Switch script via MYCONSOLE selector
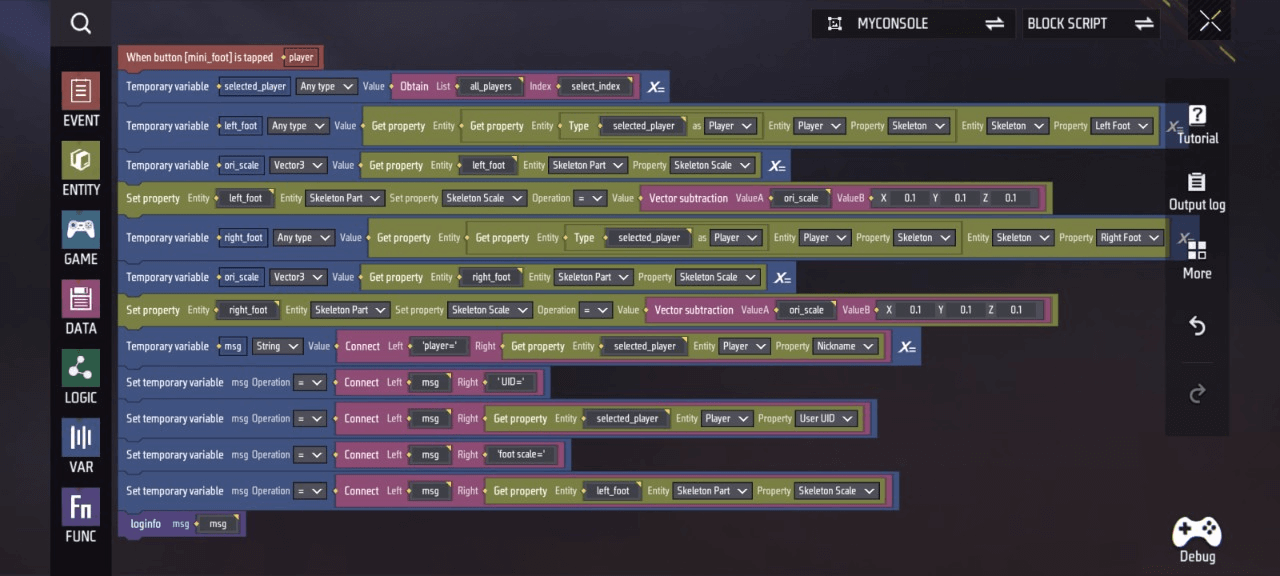 [x=914, y=23]
